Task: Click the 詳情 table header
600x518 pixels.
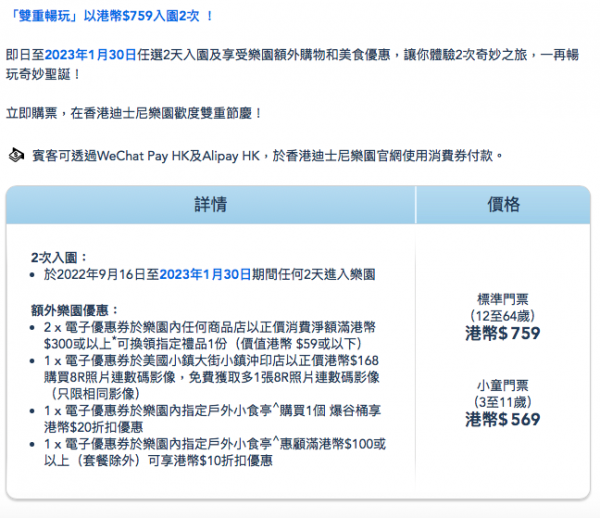Action: (210, 204)
